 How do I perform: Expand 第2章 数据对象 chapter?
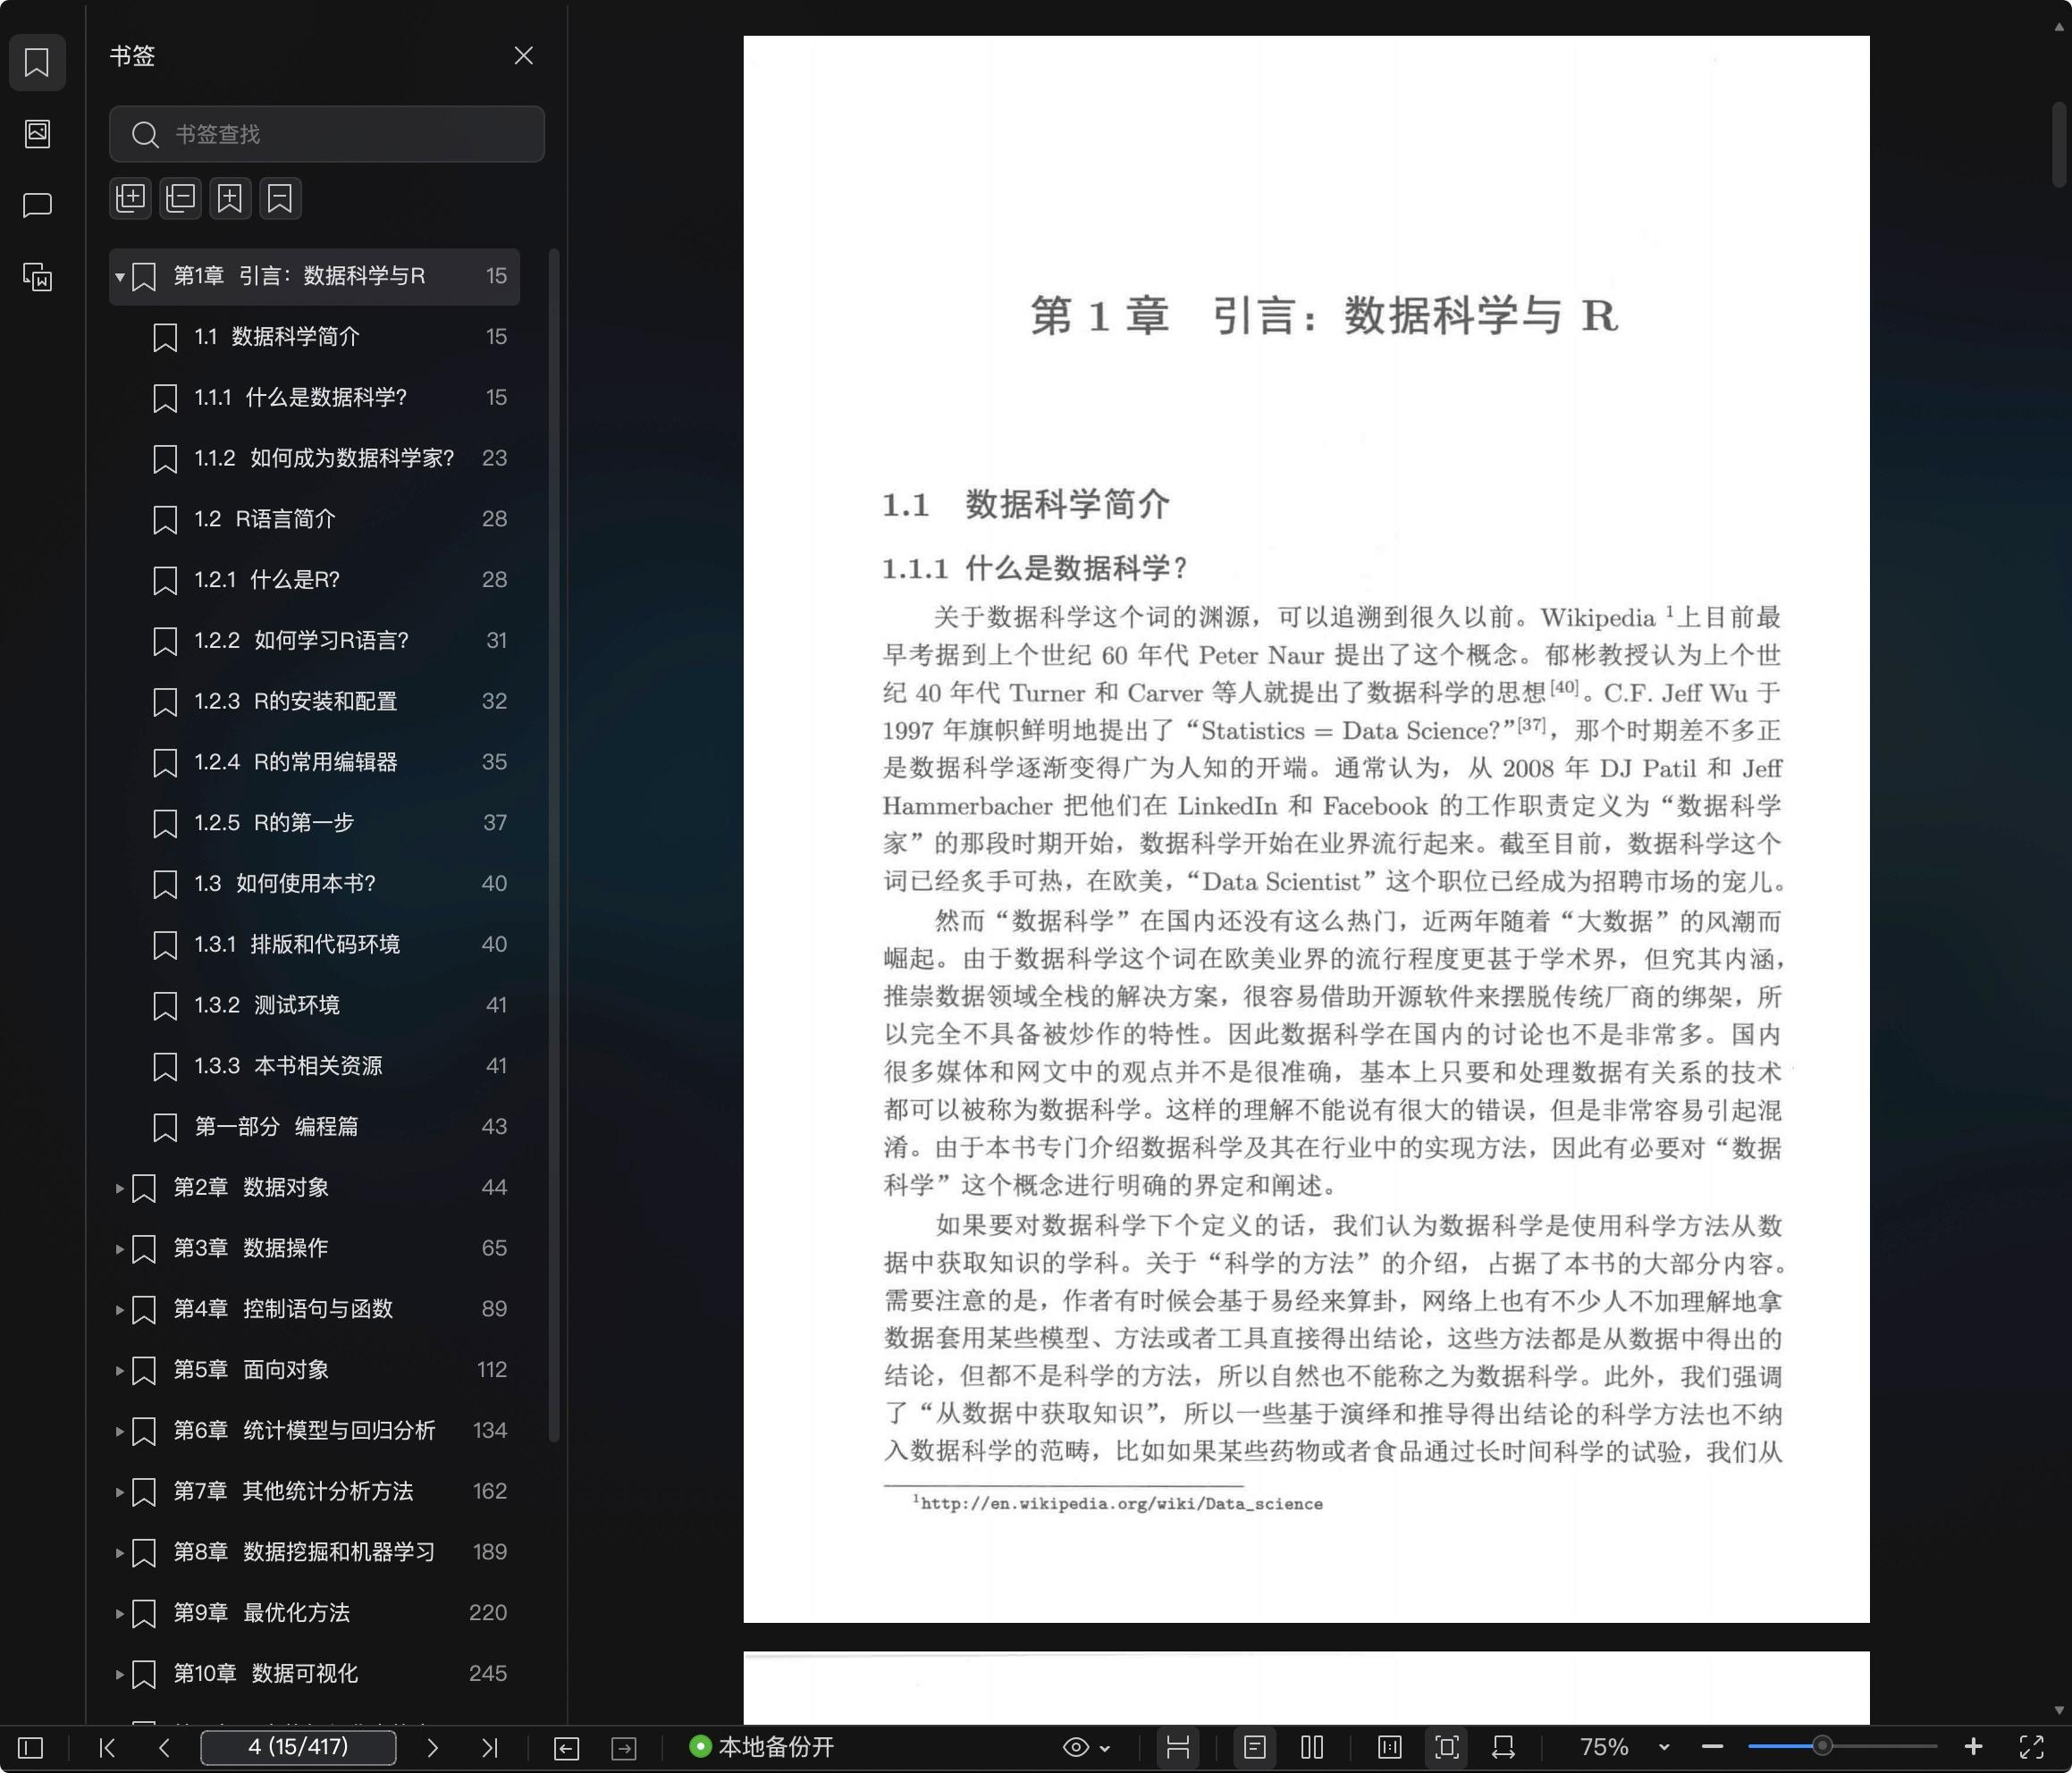coord(119,1188)
